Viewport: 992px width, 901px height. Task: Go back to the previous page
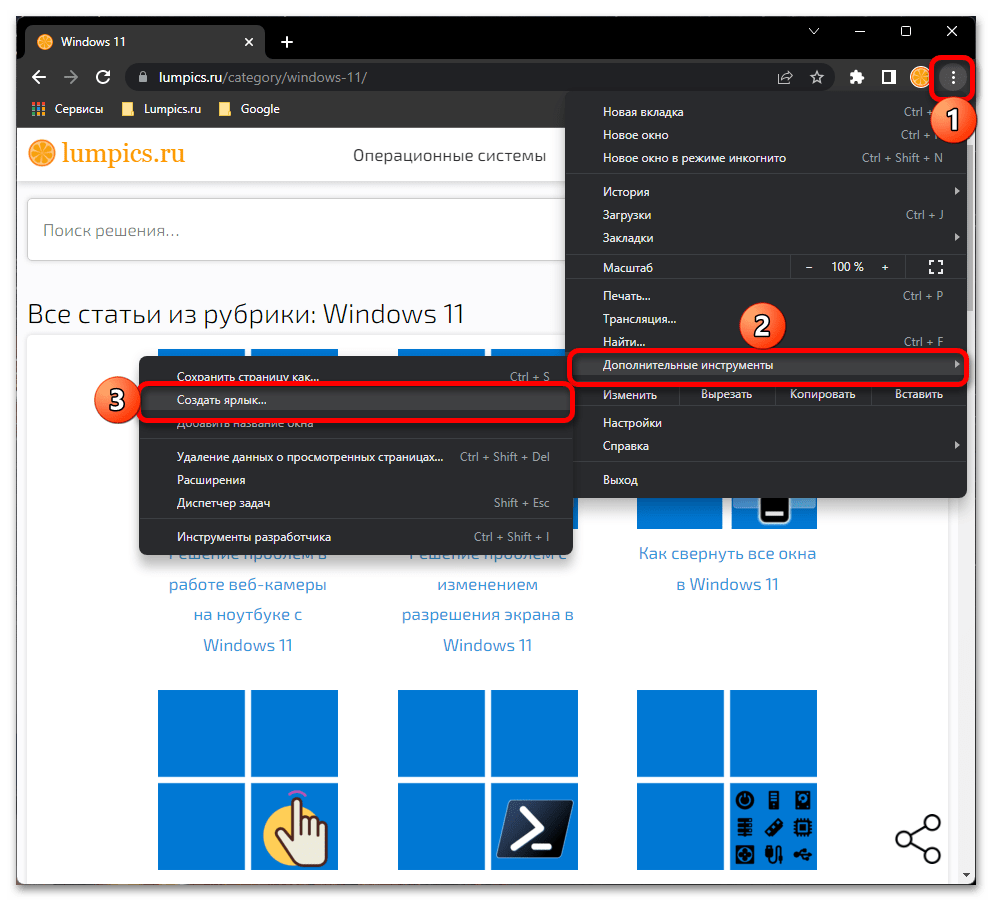point(39,77)
